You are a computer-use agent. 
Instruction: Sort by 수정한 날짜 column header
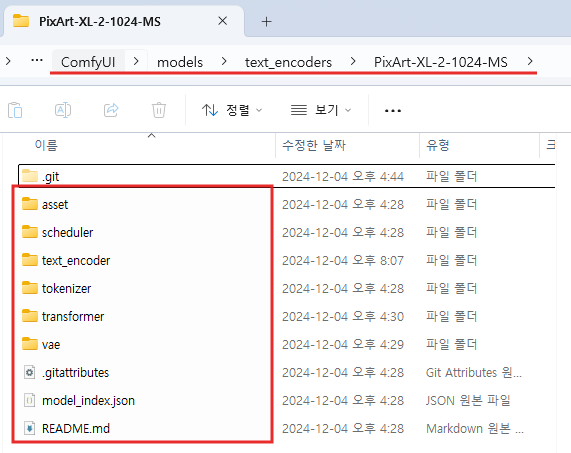[x=314, y=145]
